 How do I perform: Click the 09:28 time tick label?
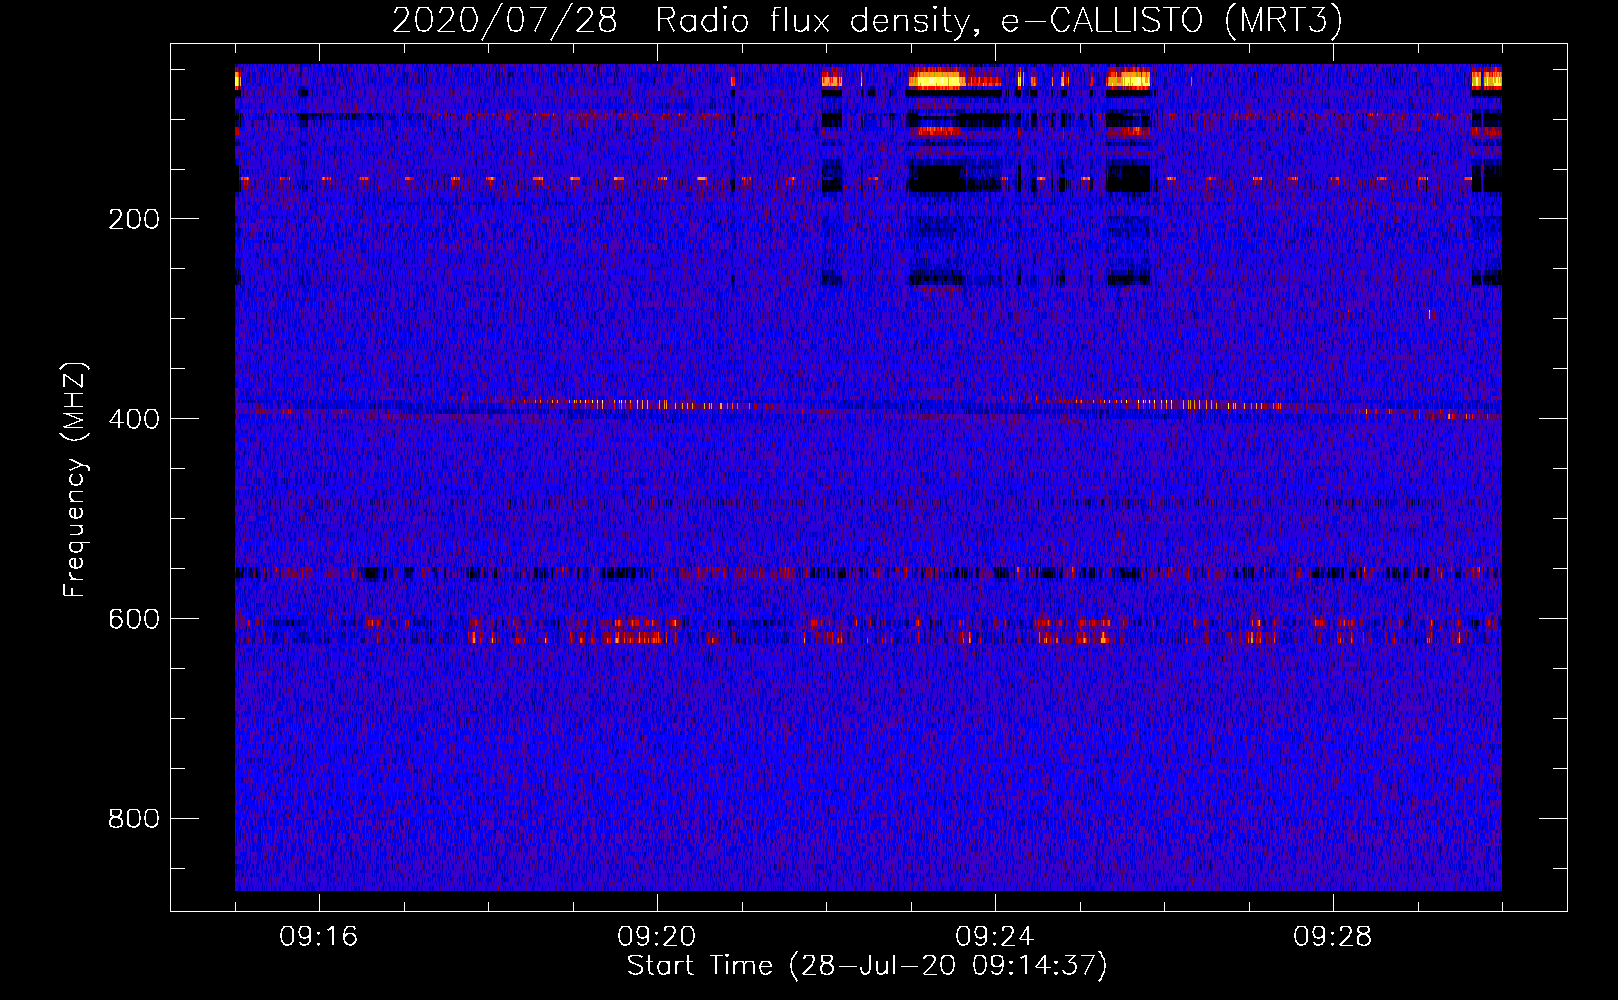[1332, 937]
